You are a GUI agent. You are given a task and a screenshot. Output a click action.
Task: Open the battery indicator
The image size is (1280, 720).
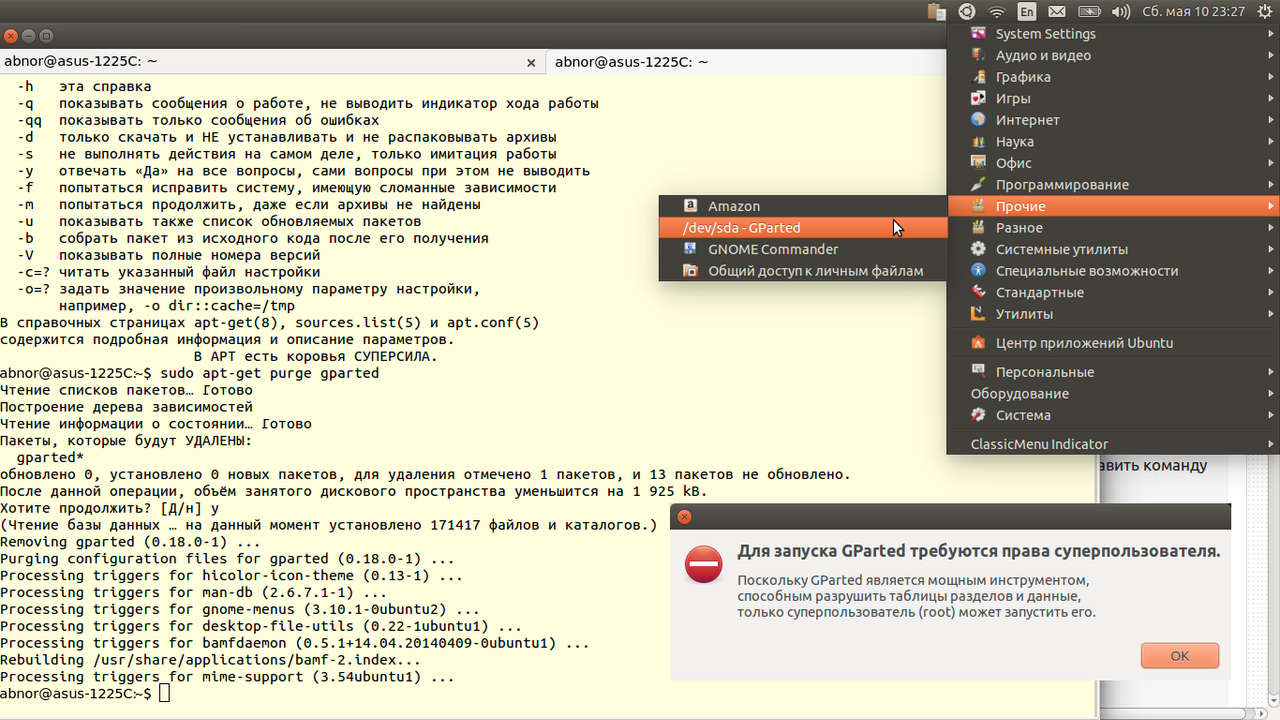click(1091, 12)
